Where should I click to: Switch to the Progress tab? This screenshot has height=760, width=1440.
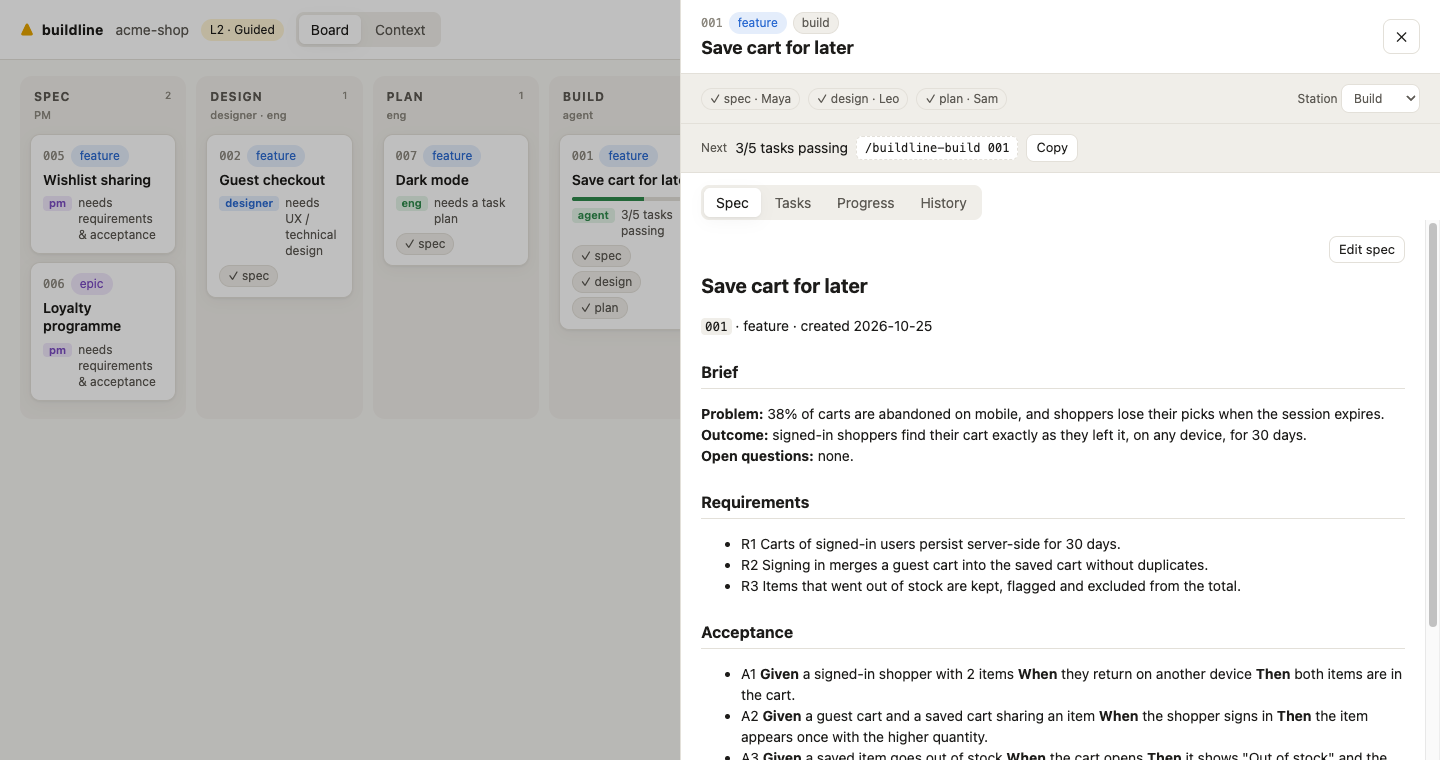coord(865,203)
